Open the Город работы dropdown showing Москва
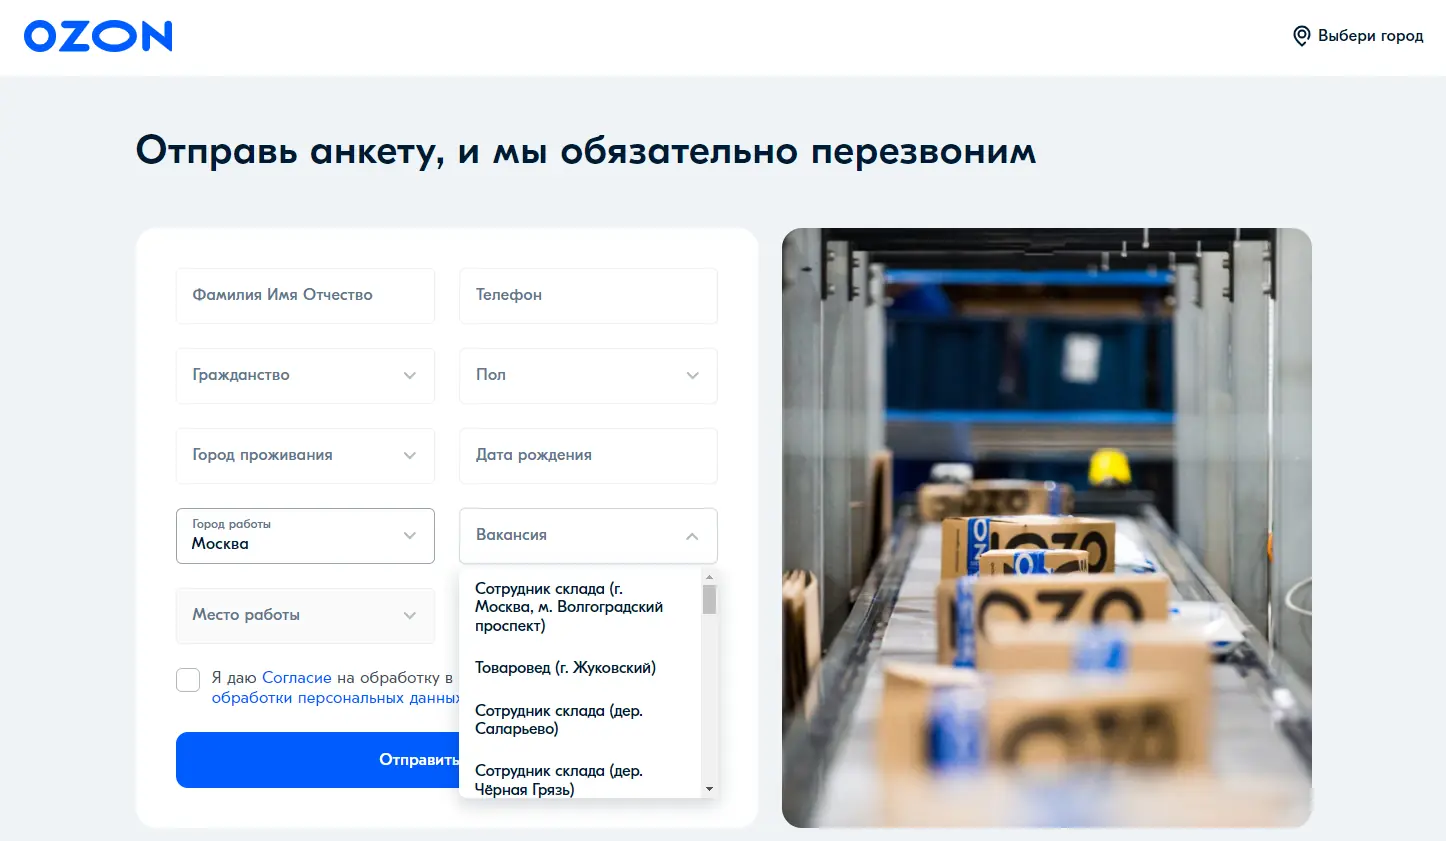This screenshot has width=1446, height=841. click(x=305, y=535)
